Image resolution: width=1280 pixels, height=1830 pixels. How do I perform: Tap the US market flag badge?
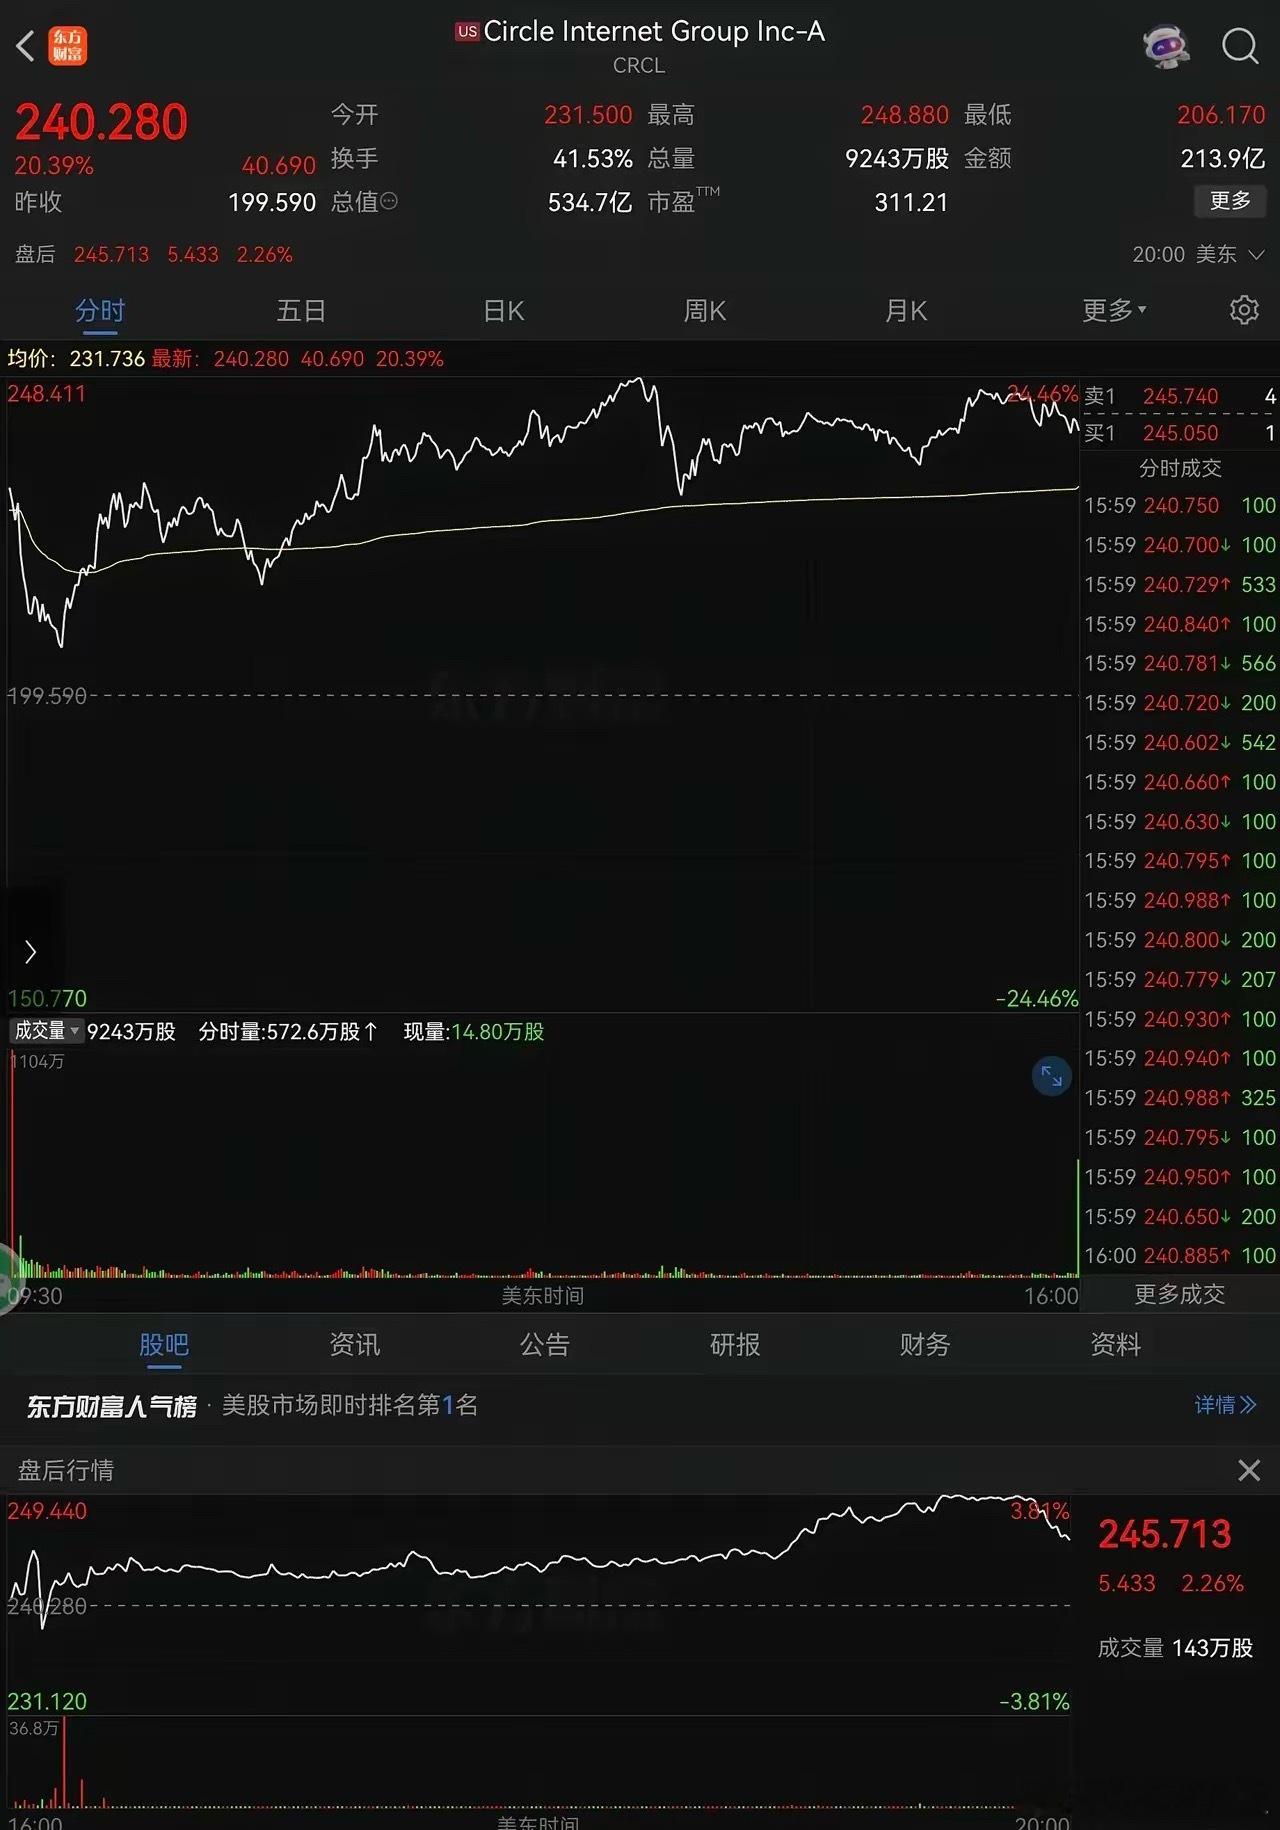click(x=467, y=32)
